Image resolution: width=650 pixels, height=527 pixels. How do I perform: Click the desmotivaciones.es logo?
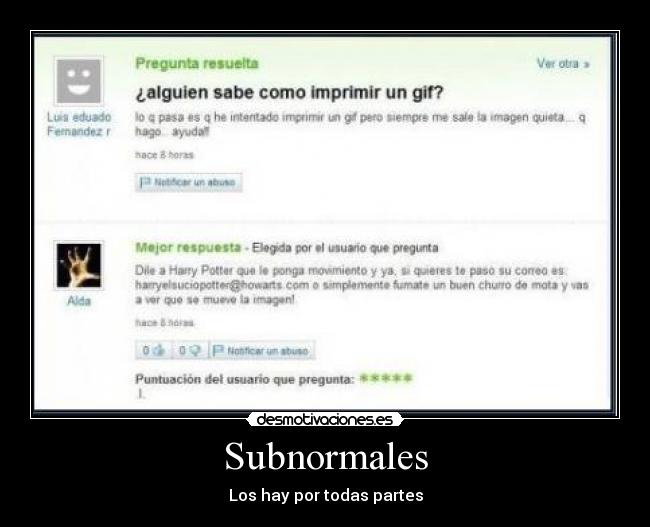(x=325, y=419)
